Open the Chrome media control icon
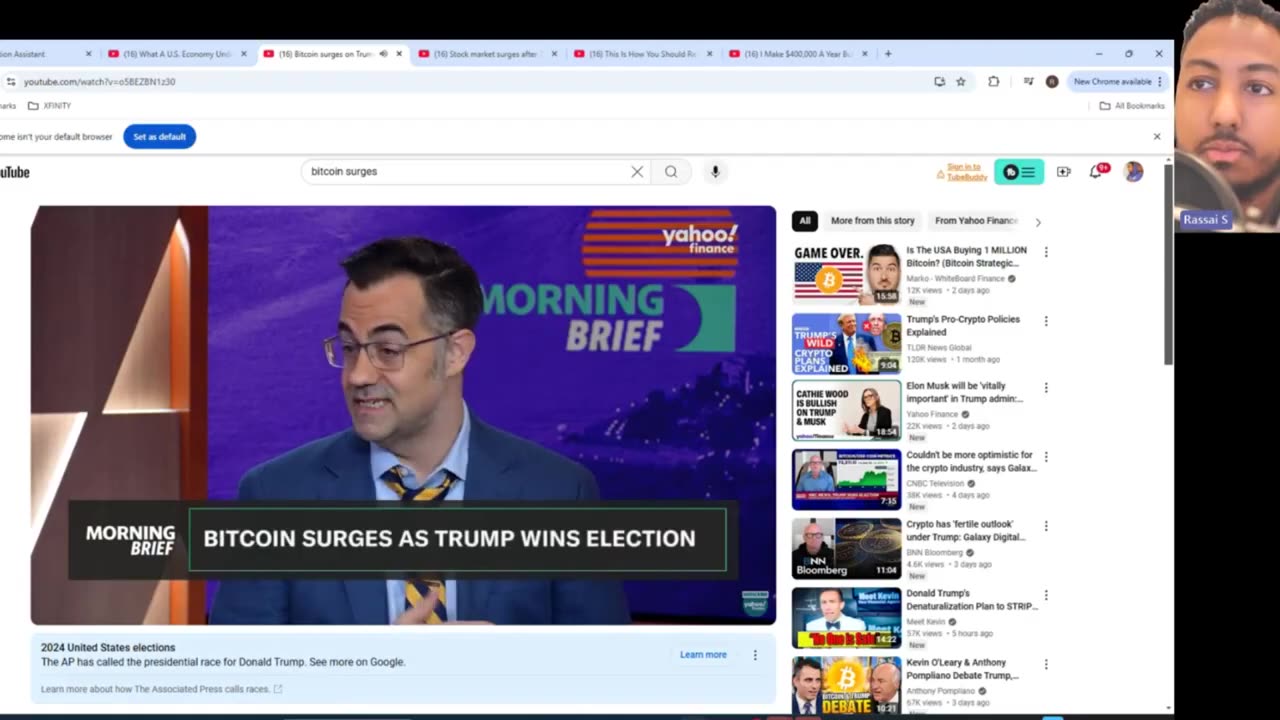 point(1028,82)
